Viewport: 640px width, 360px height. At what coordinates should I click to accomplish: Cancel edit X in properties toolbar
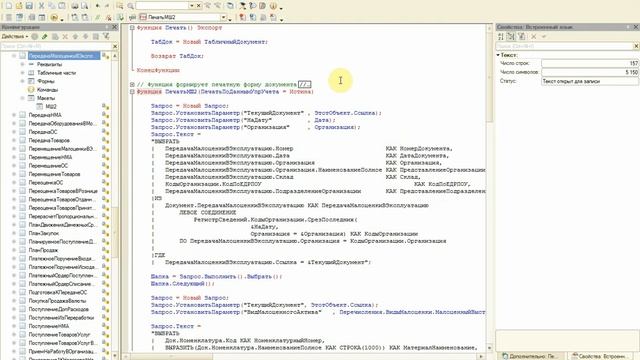point(533,36)
